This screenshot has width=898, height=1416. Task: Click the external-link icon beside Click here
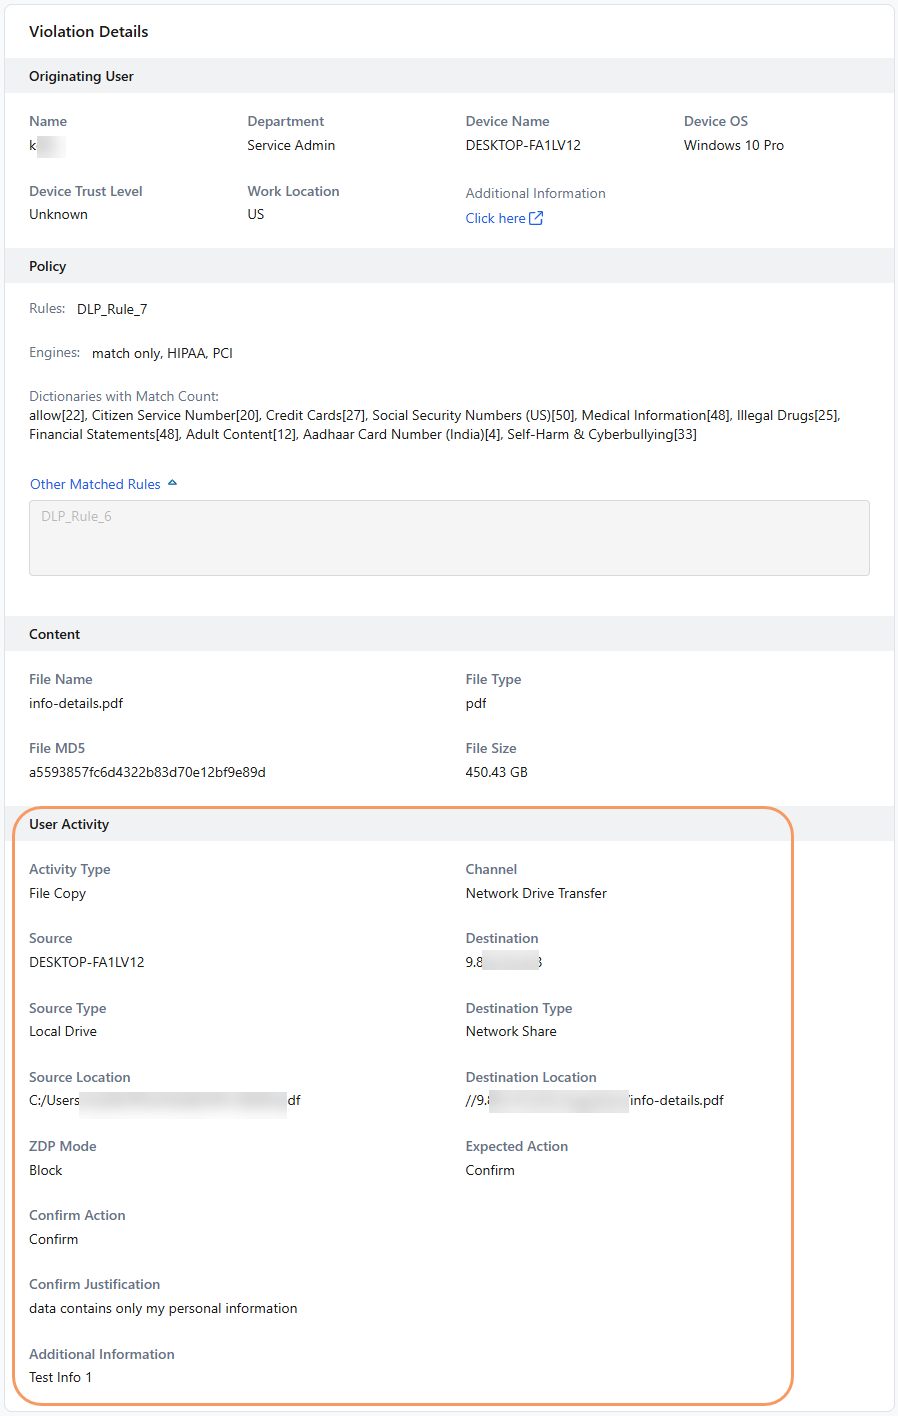pos(536,218)
